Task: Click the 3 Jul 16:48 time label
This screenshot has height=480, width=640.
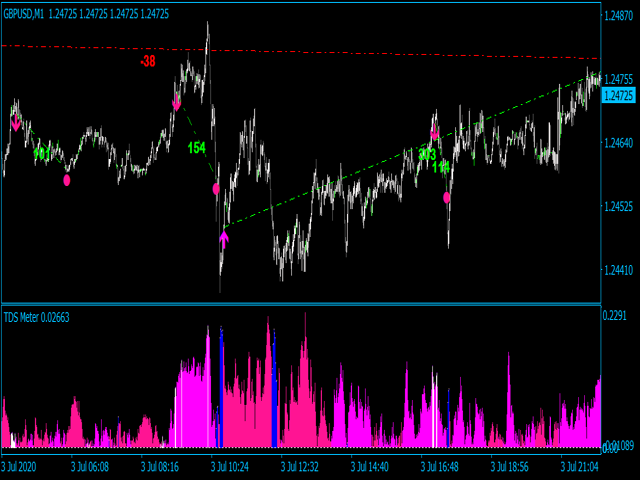Action: pyautogui.click(x=440, y=467)
